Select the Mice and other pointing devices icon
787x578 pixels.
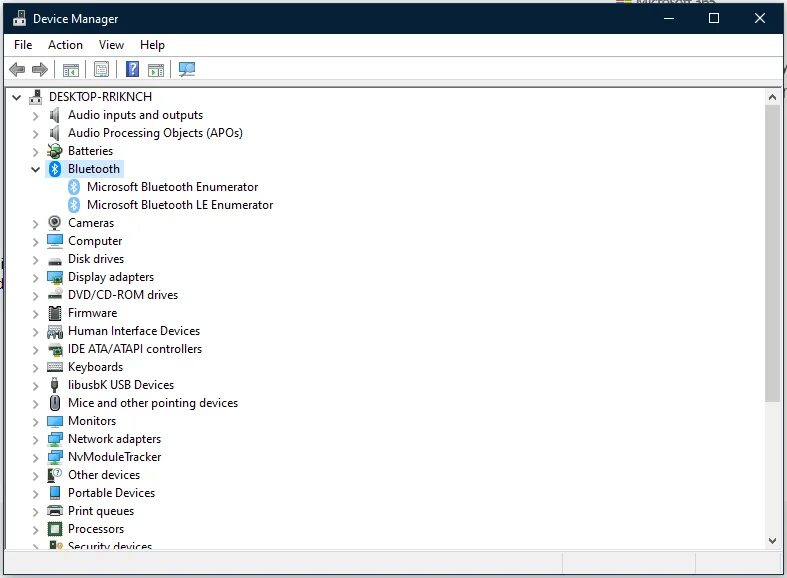[x=55, y=403]
